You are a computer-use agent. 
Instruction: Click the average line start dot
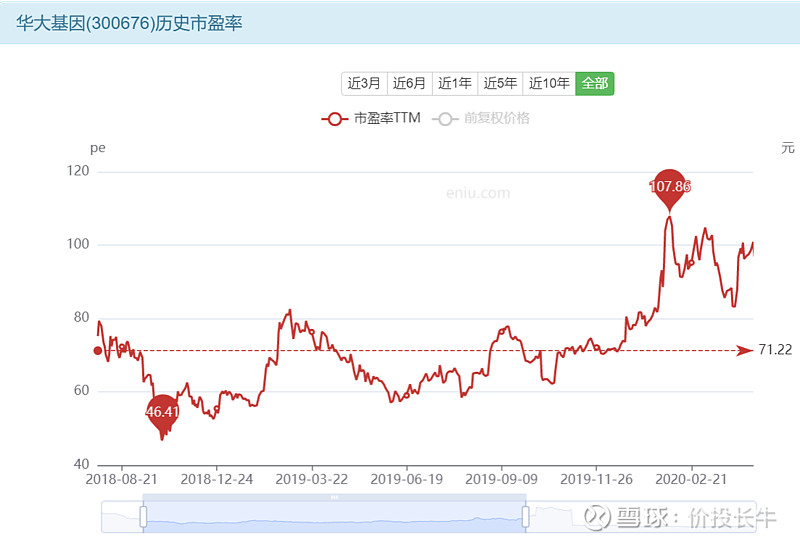(x=97, y=351)
